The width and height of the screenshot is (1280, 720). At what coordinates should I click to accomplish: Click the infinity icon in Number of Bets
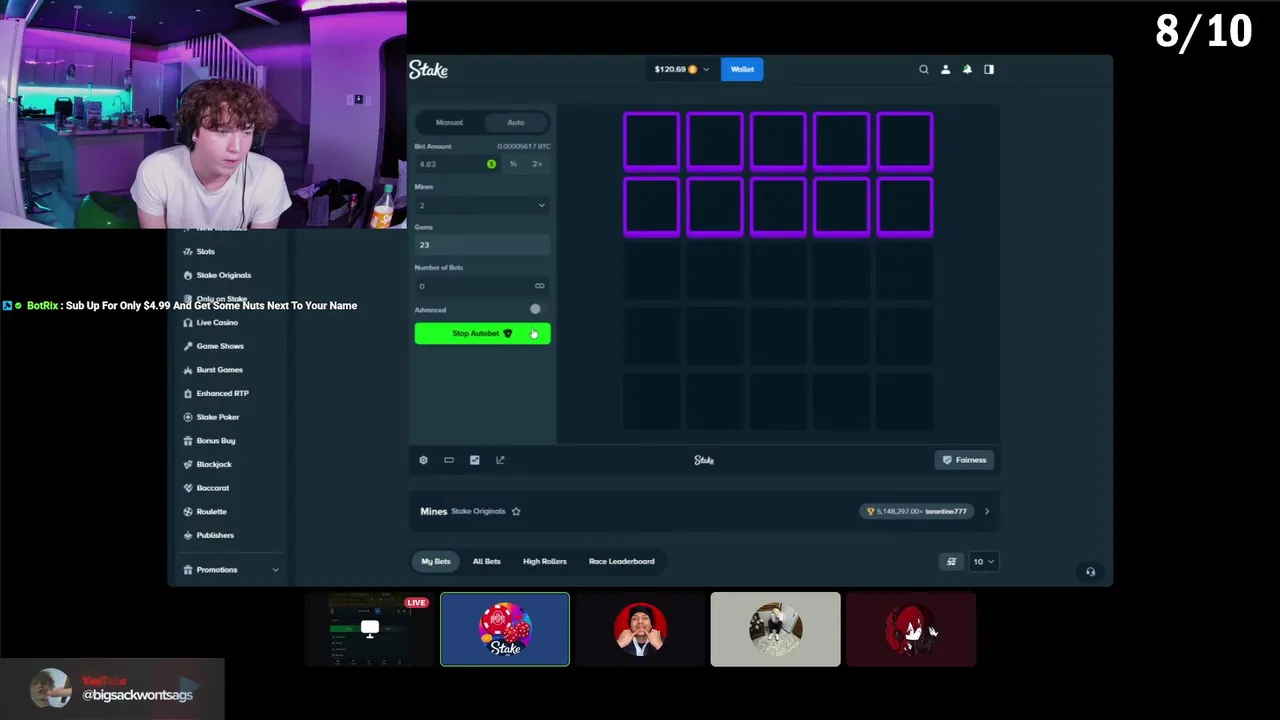pos(539,286)
